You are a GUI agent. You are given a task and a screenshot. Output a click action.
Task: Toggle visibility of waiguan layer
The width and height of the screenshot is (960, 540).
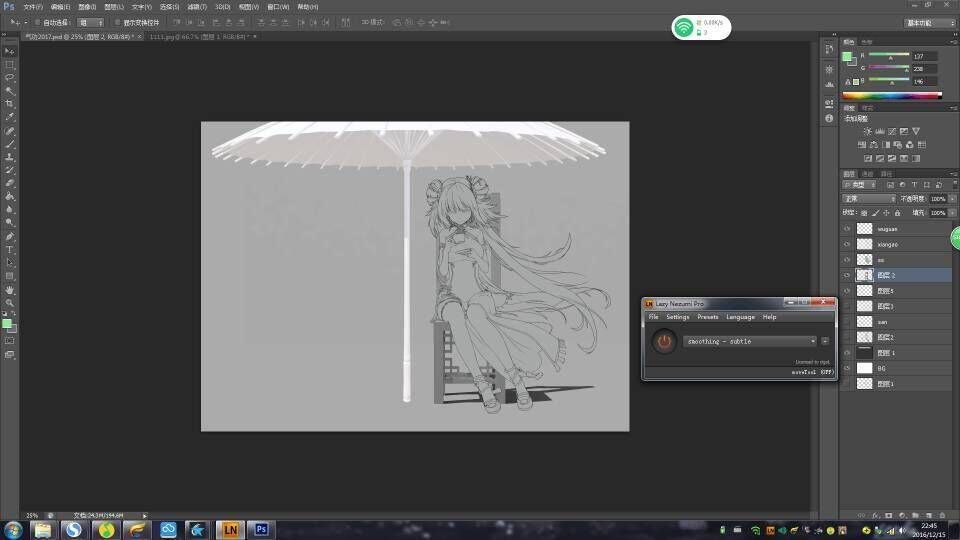pos(847,228)
